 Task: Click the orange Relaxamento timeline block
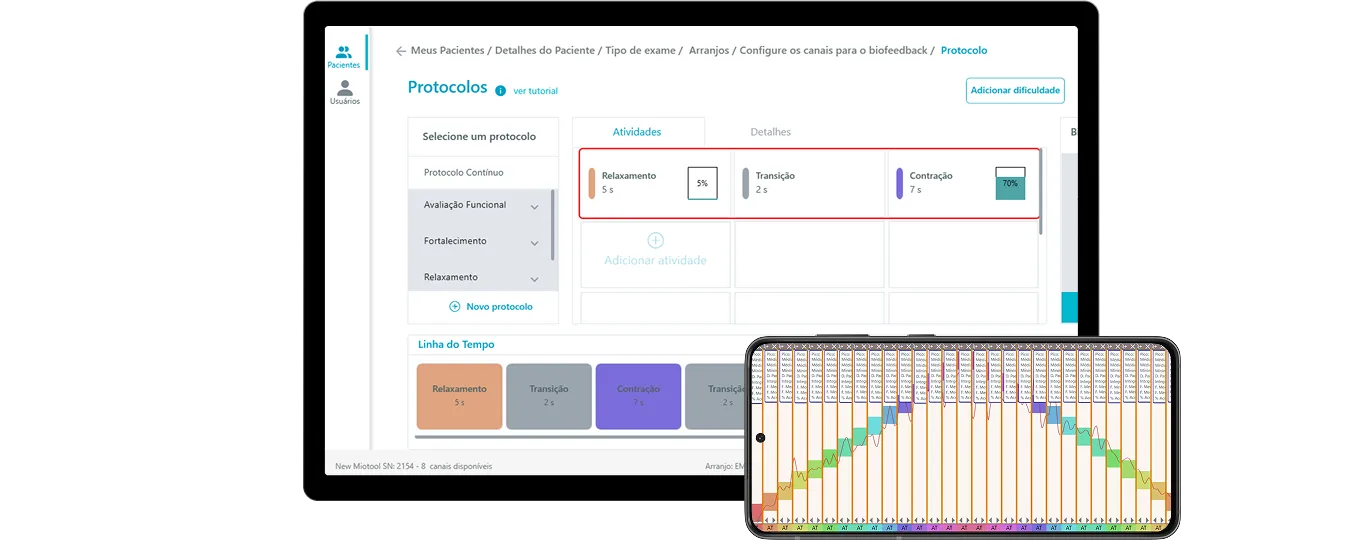tap(459, 396)
